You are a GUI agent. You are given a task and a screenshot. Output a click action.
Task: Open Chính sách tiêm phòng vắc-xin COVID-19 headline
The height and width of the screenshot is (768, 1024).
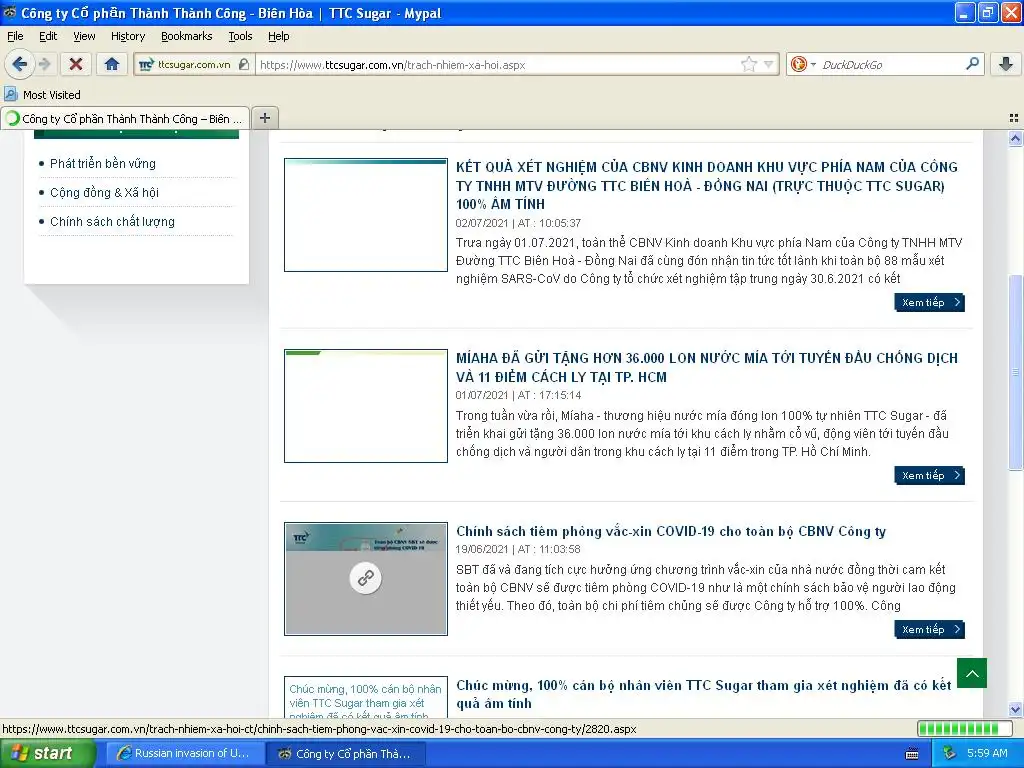[671, 531]
